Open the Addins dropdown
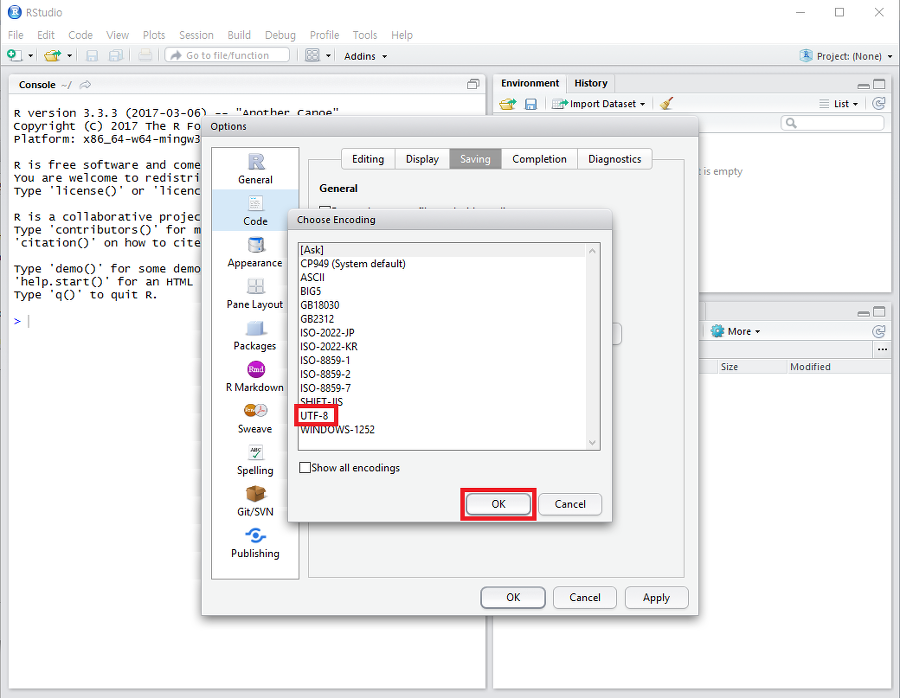 pyautogui.click(x=366, y=56)
